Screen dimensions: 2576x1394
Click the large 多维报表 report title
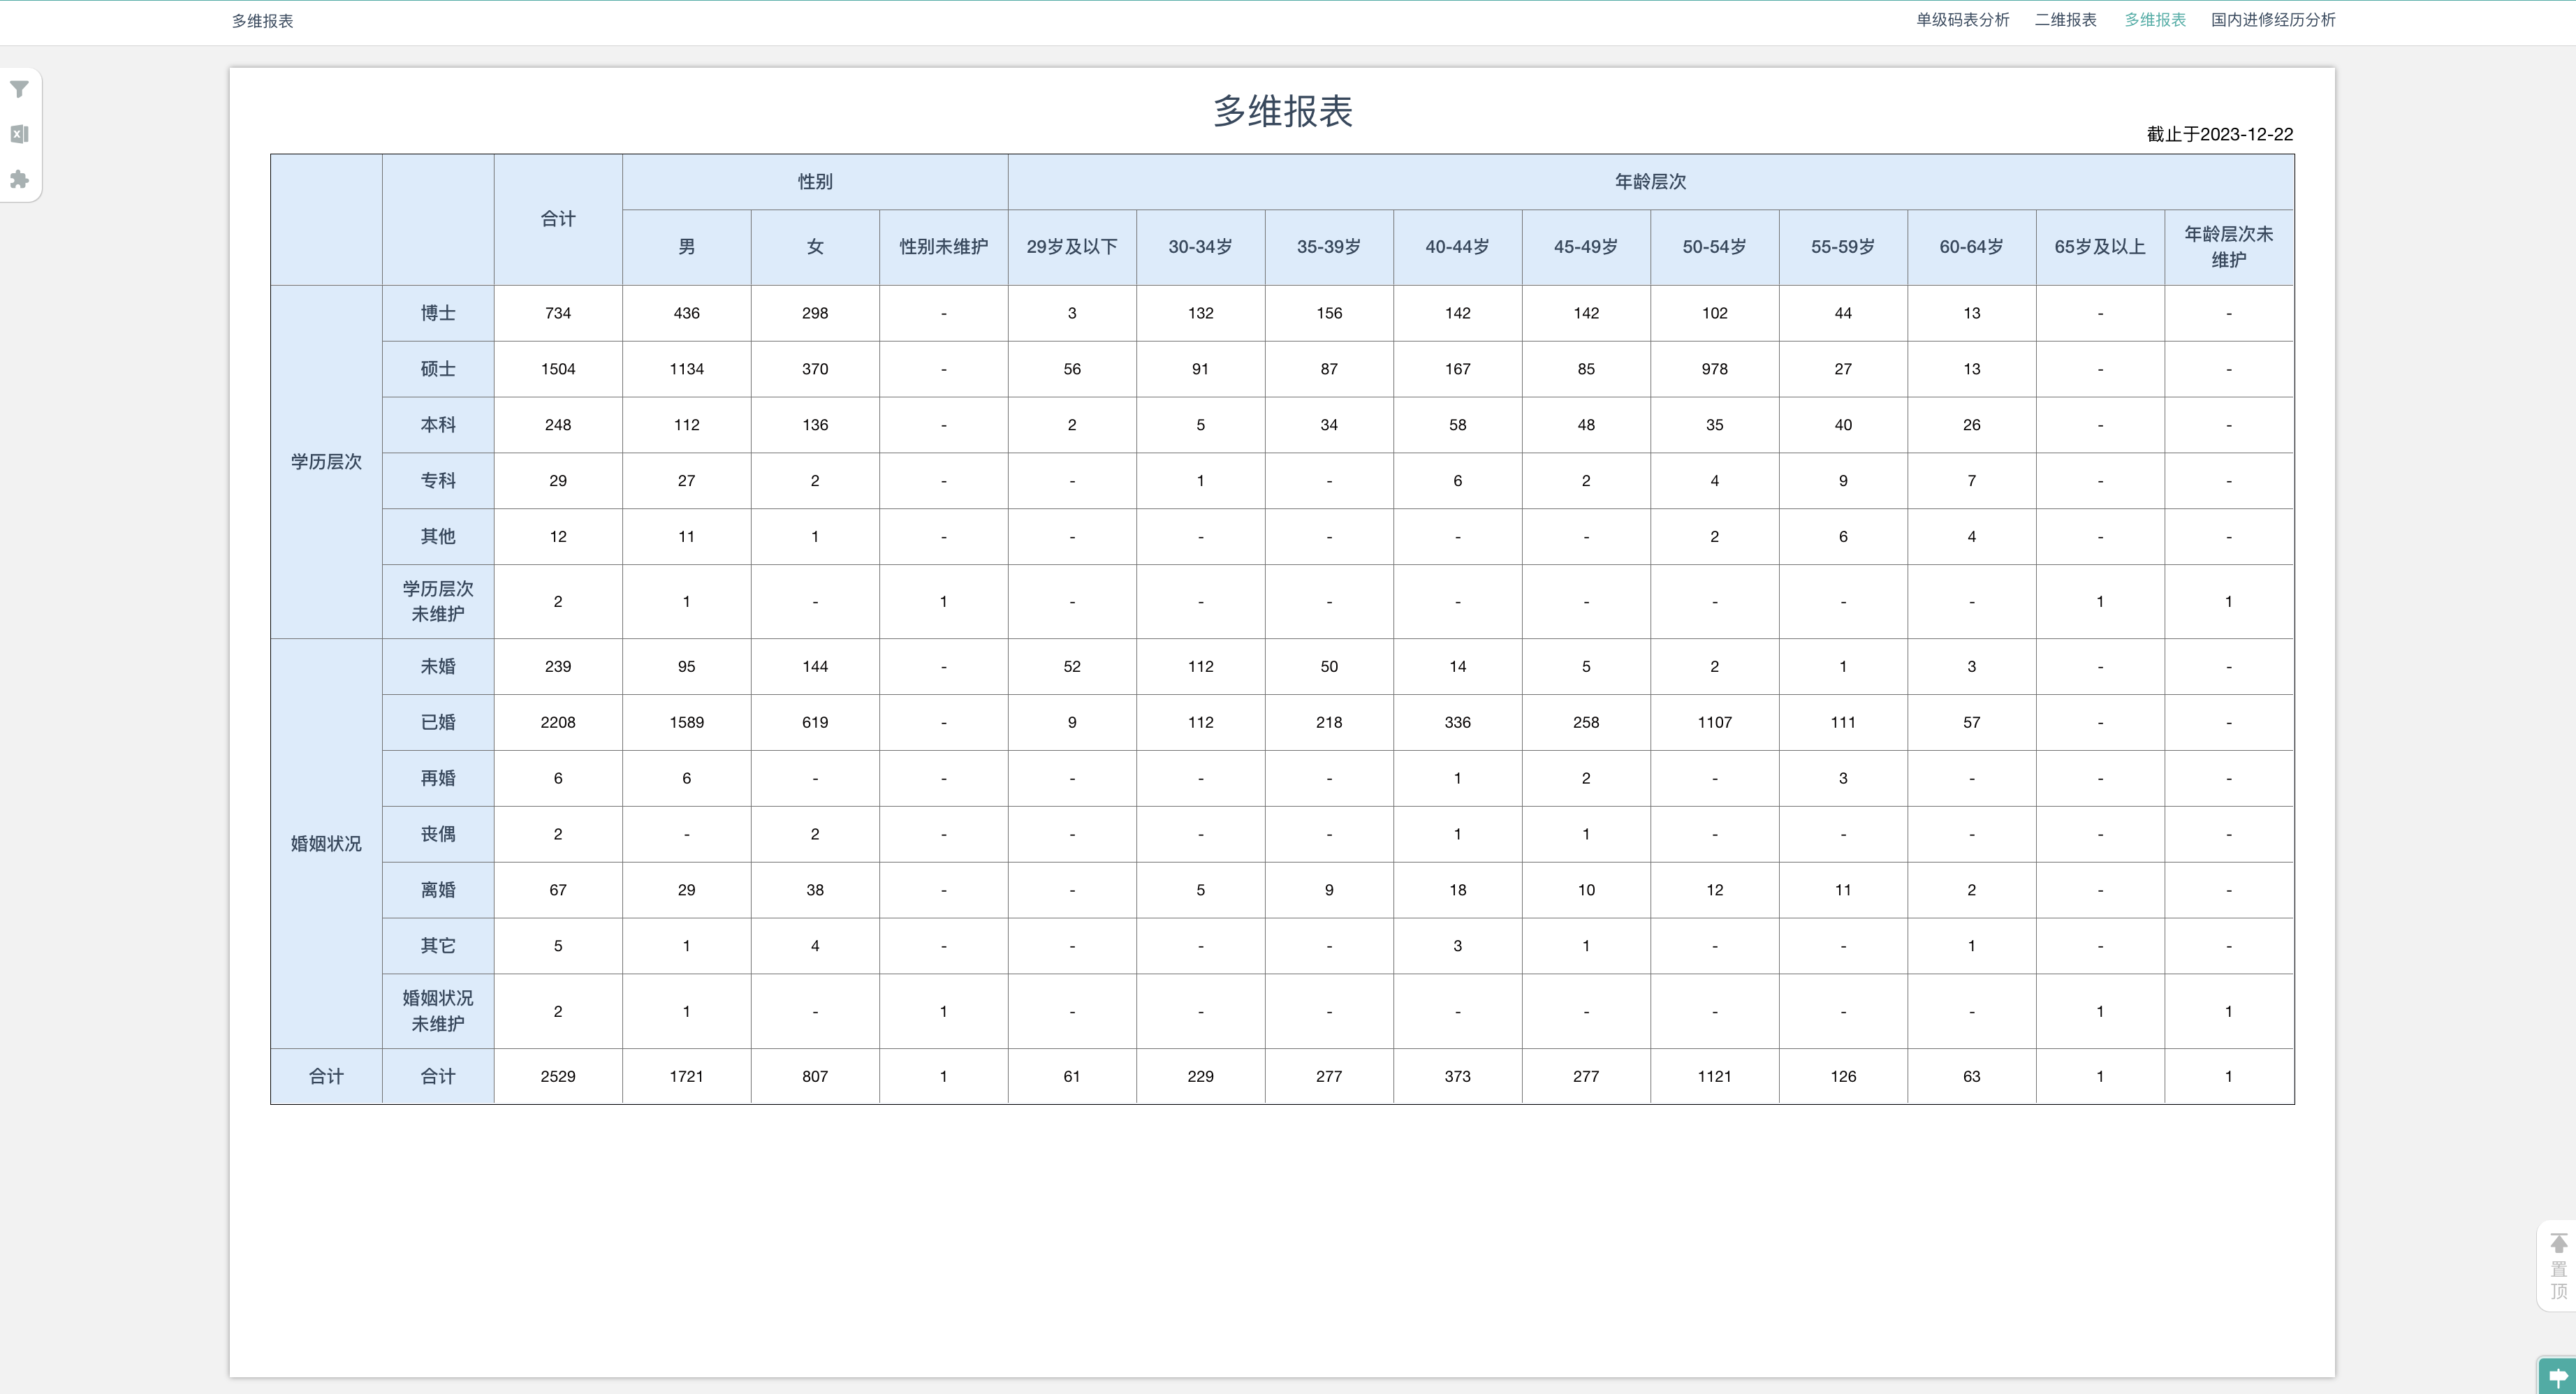1283,111
